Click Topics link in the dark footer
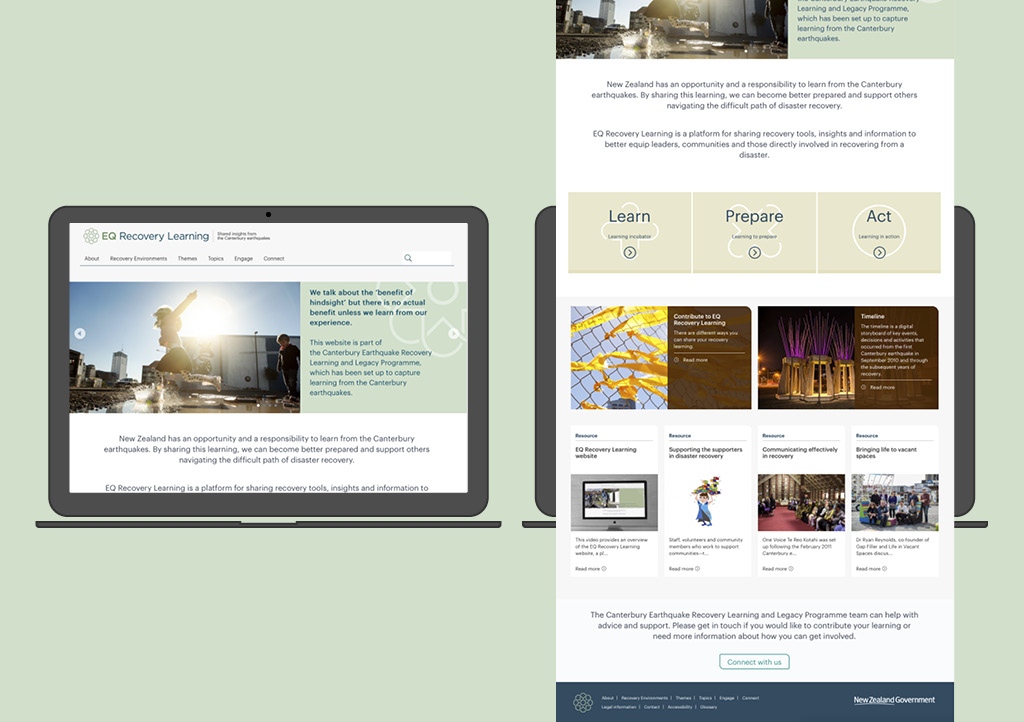This screenshot has height=722, width=1024. pos(705,698)
